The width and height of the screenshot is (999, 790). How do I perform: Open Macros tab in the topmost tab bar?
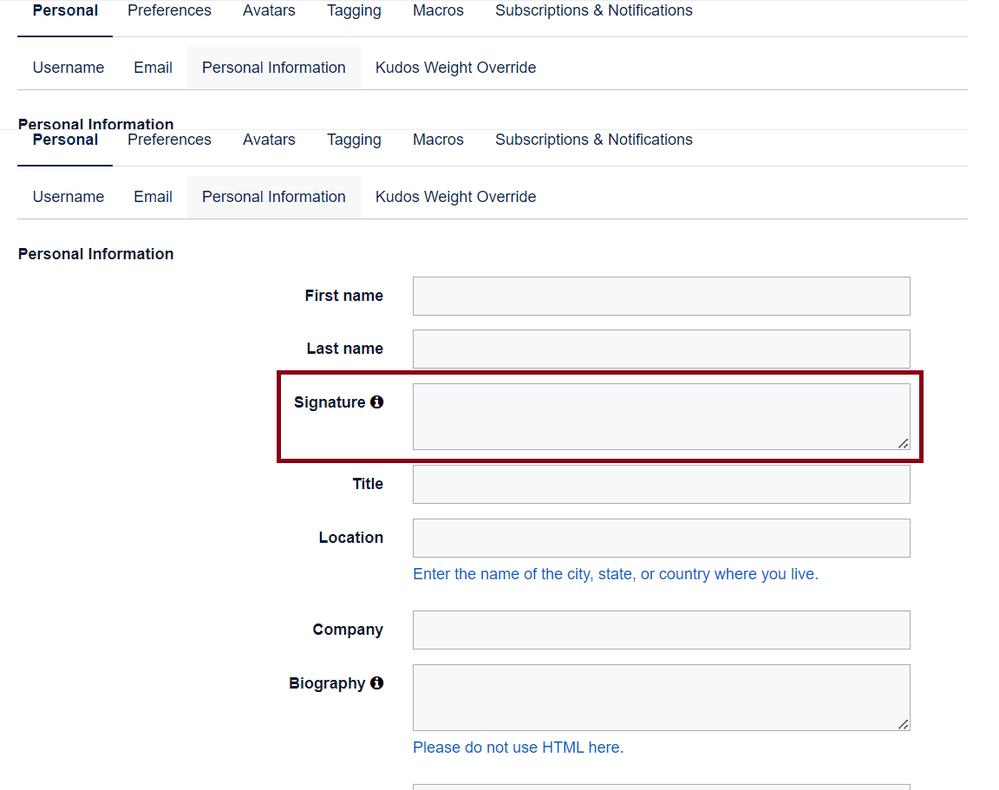[438, 10]
